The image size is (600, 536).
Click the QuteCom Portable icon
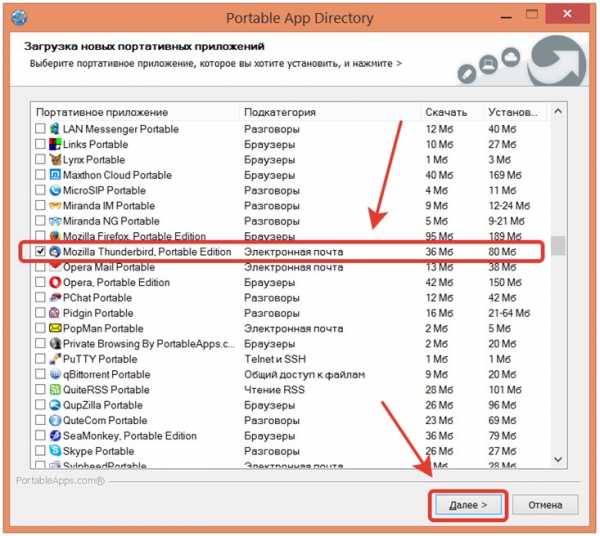pos(55,420)
